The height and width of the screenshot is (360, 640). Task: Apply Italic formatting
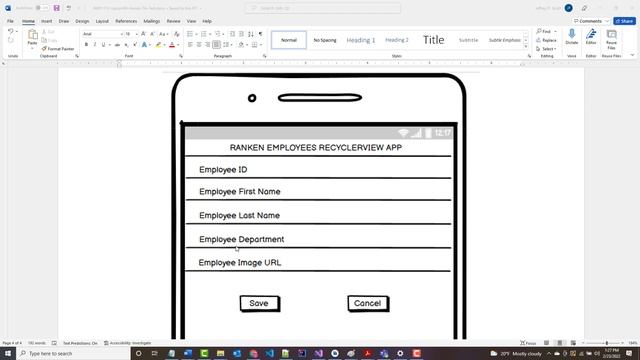click(x=95, y=44)
